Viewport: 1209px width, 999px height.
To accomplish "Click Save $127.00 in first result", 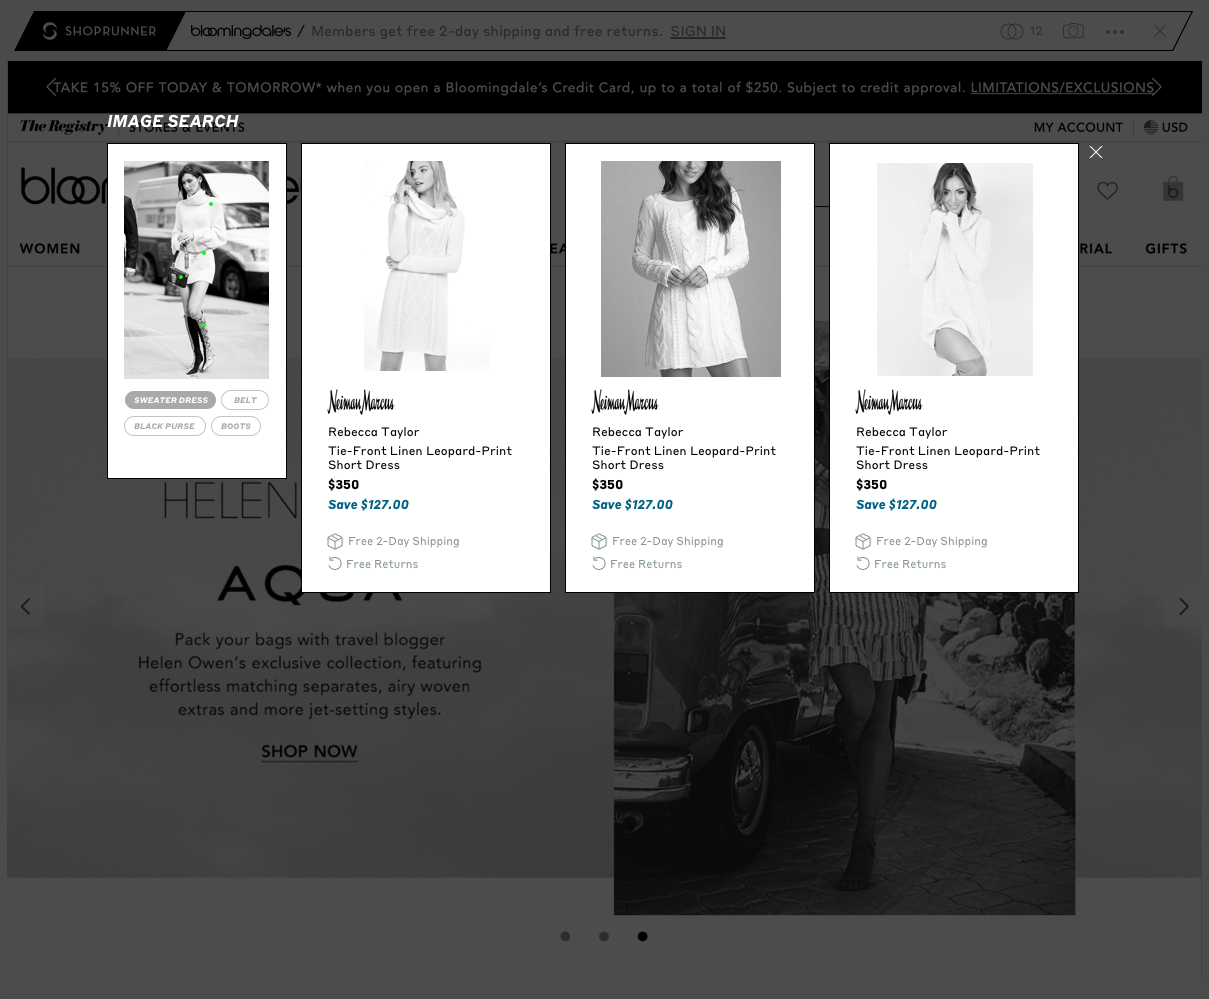I will (x=368, y=504).
